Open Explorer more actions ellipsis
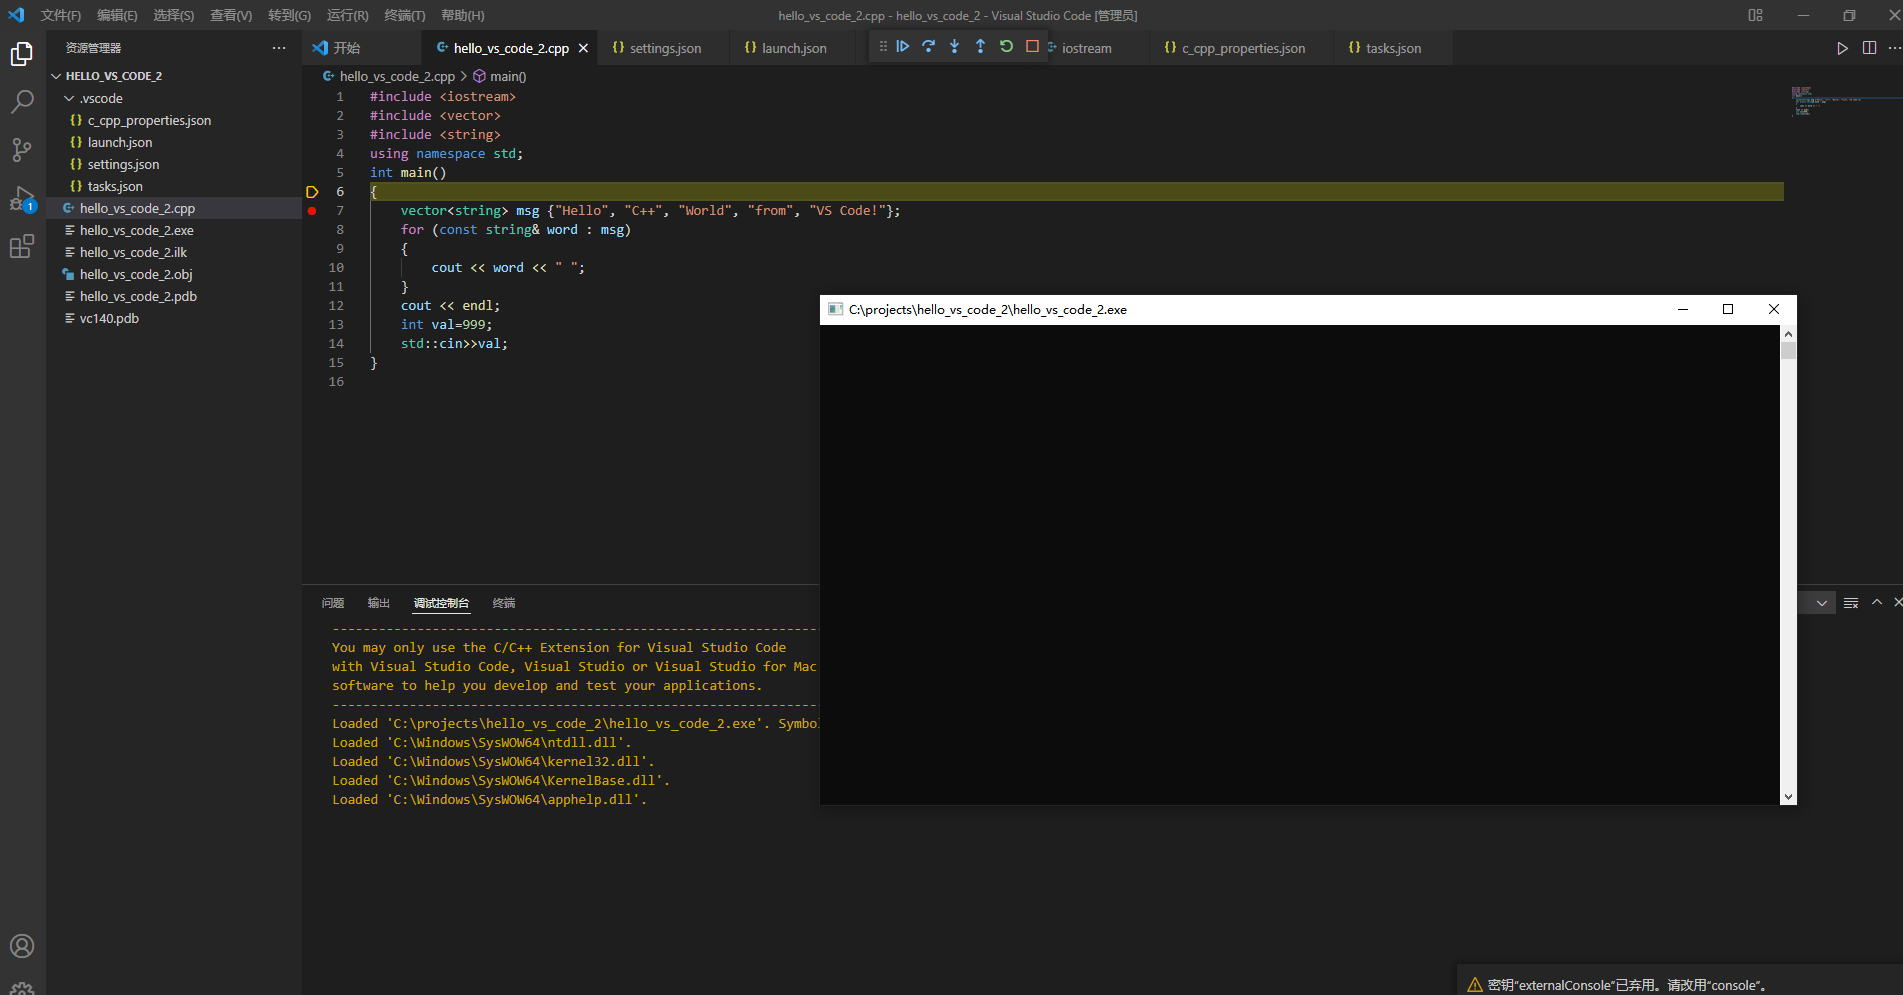This screenshot has width=1903, height=995. click(x=279, y=48)
